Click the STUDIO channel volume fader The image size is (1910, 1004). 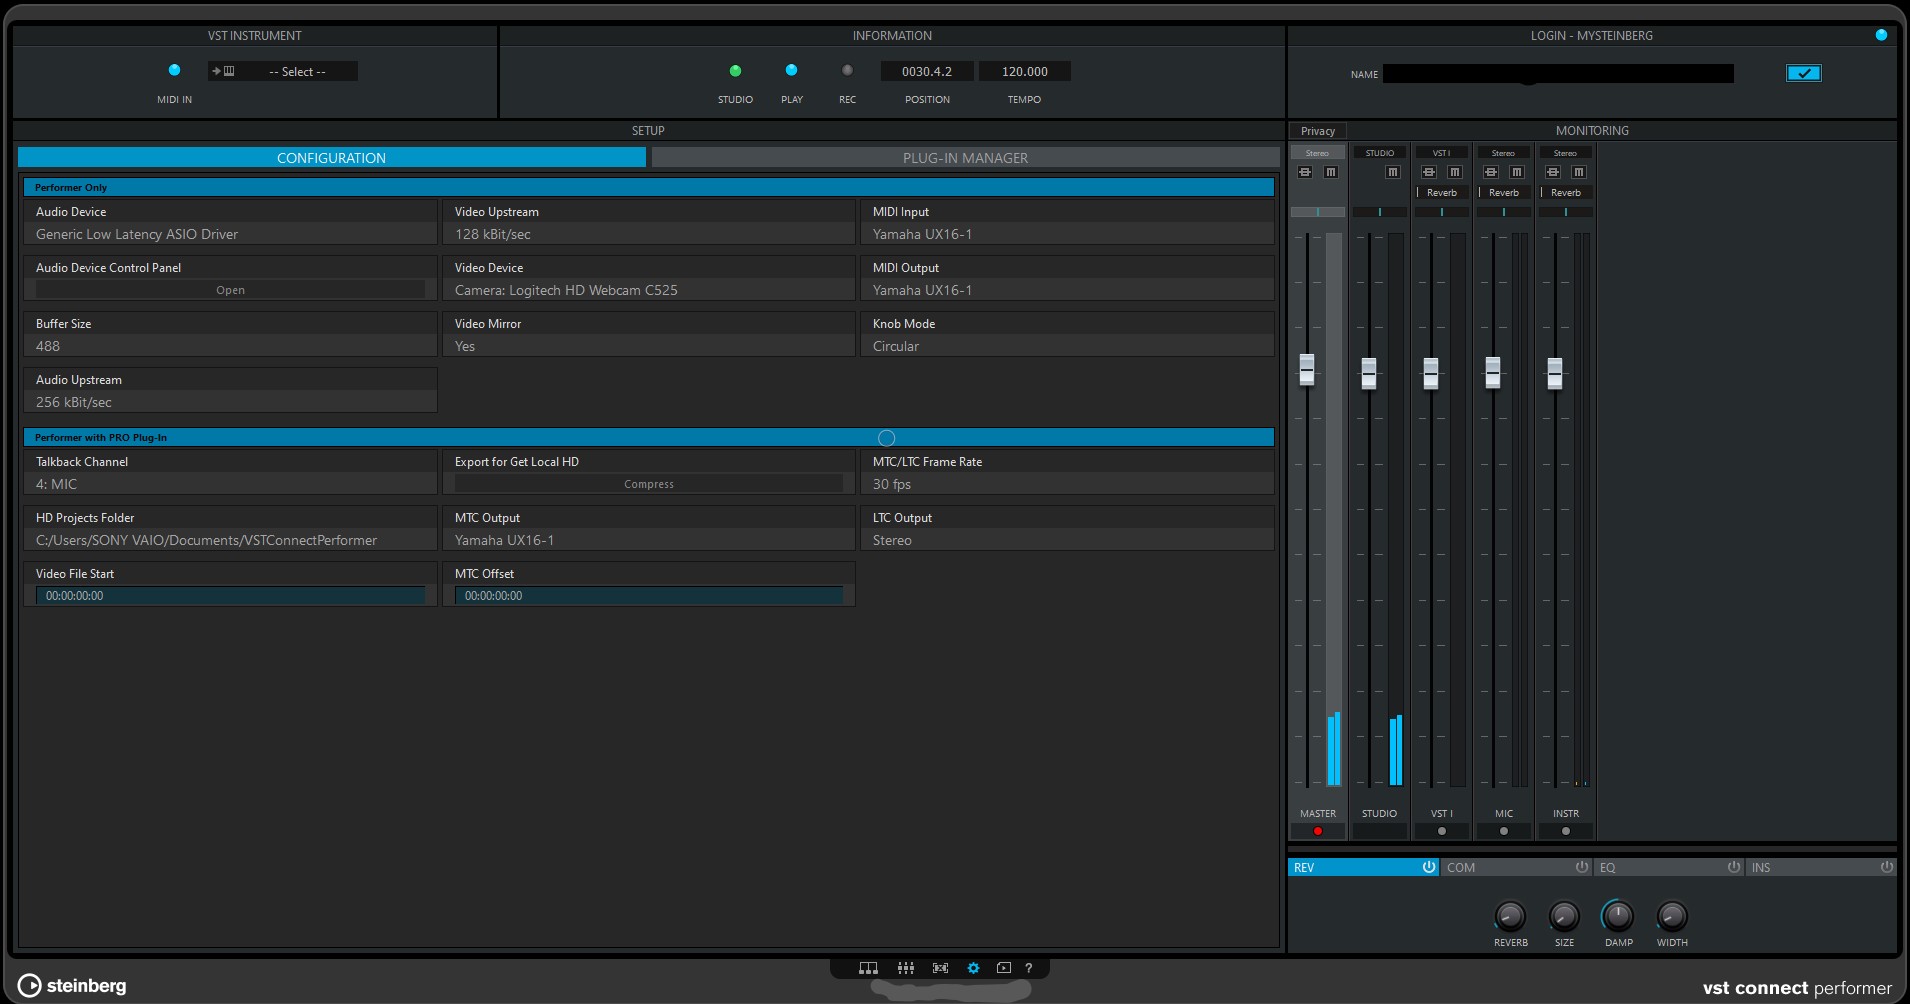[1368, 373]
